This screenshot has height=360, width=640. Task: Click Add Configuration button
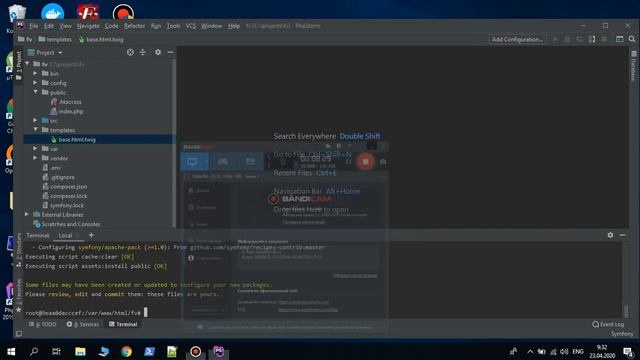[517, 39]
